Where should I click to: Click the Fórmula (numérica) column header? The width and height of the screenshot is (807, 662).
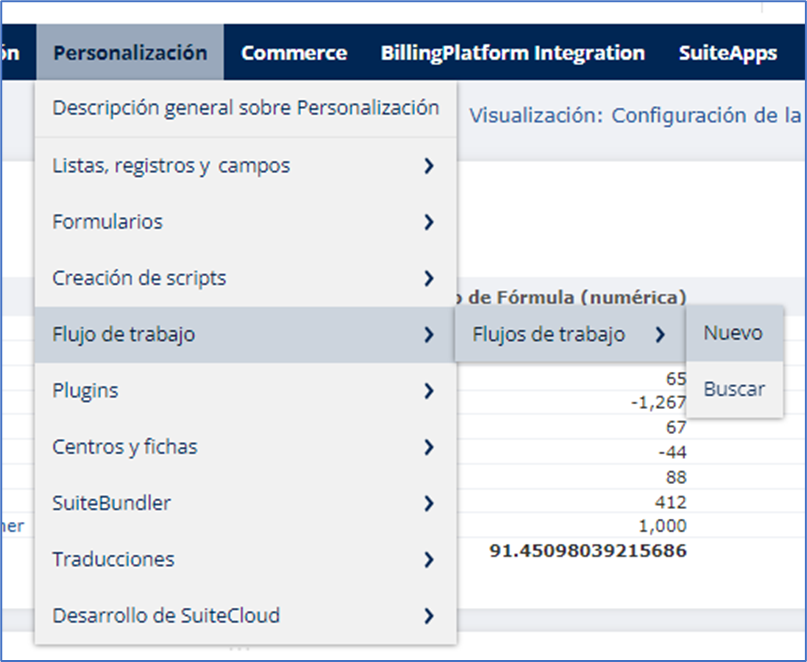click(572, 297)
